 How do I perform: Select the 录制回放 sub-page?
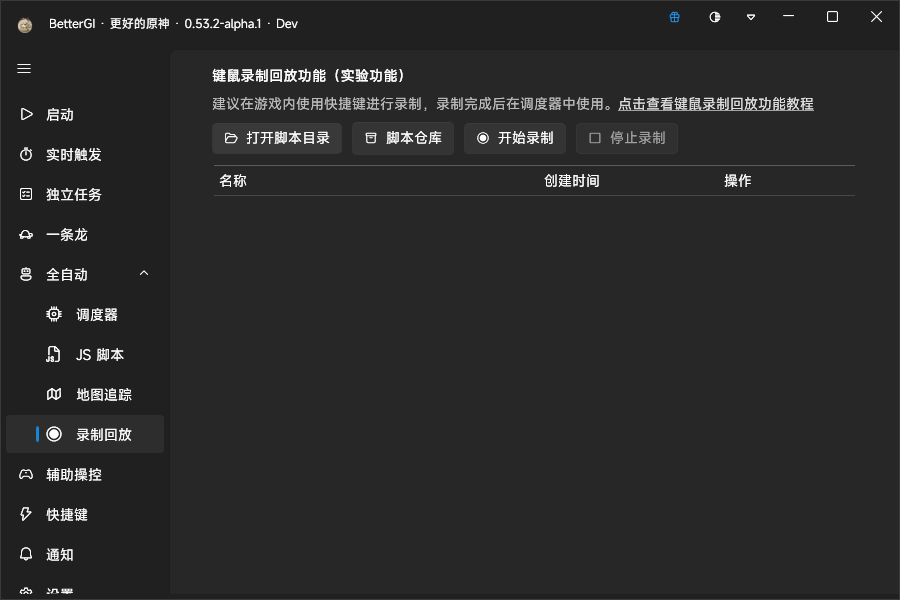pos(85,434)
